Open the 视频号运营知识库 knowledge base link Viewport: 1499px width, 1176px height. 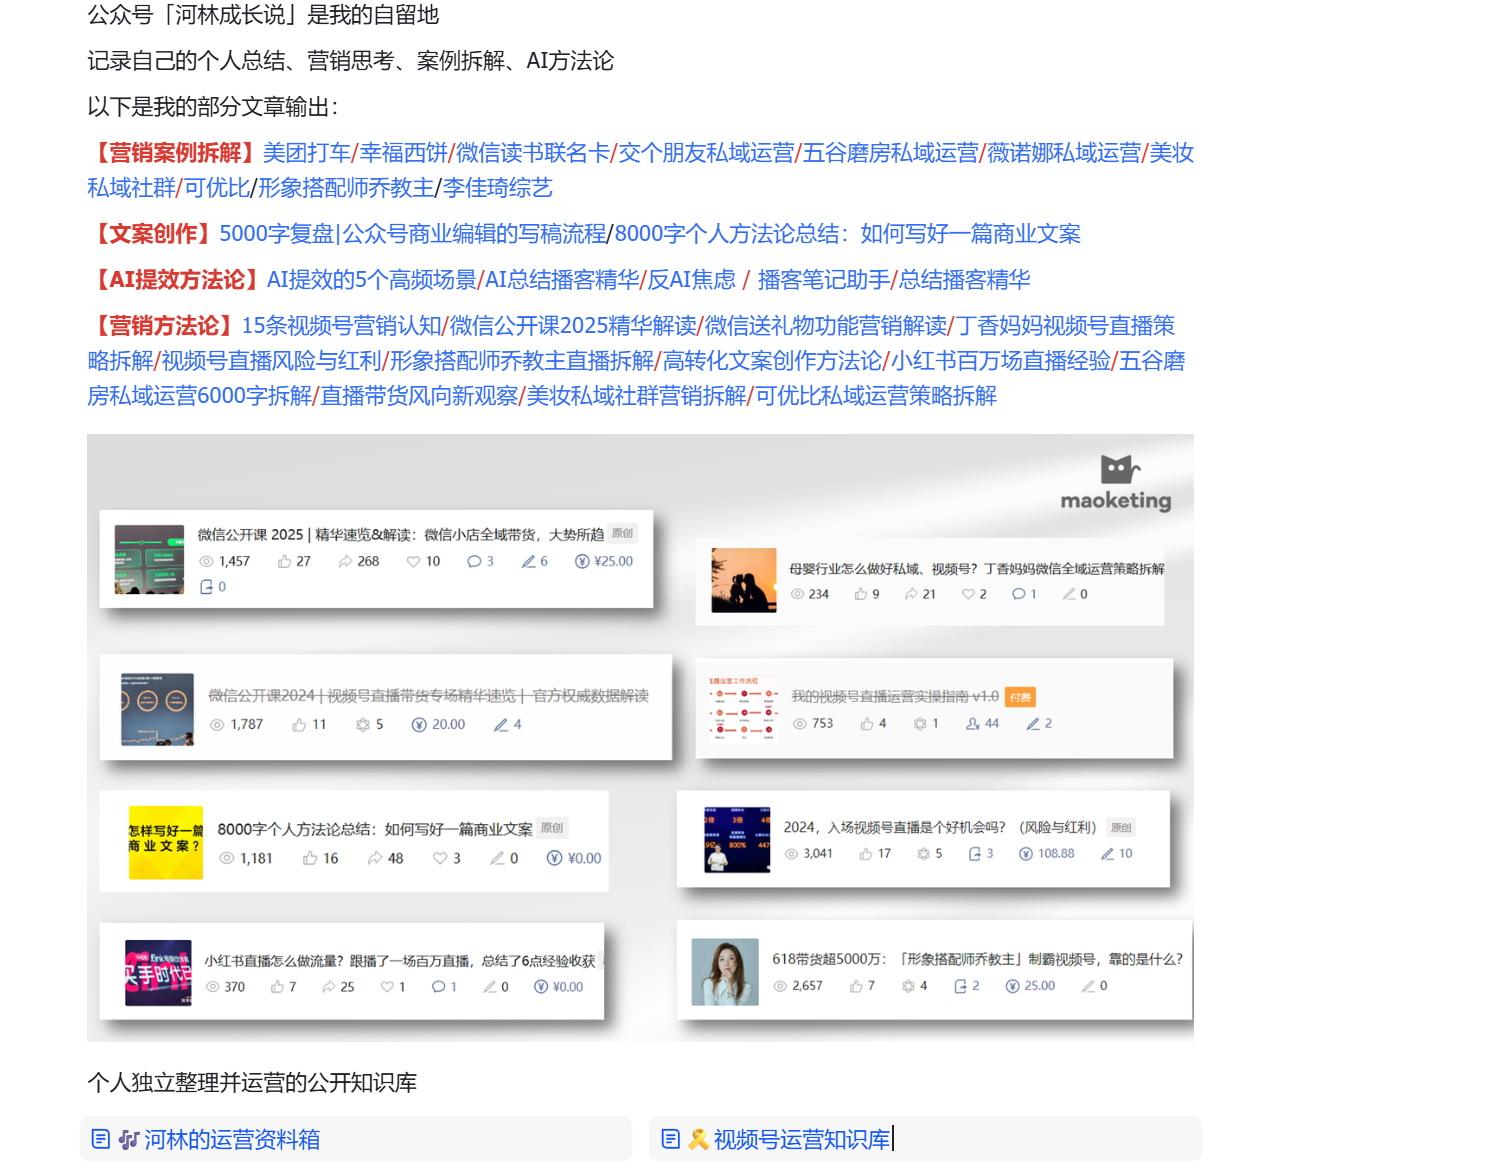point(802,1139)
